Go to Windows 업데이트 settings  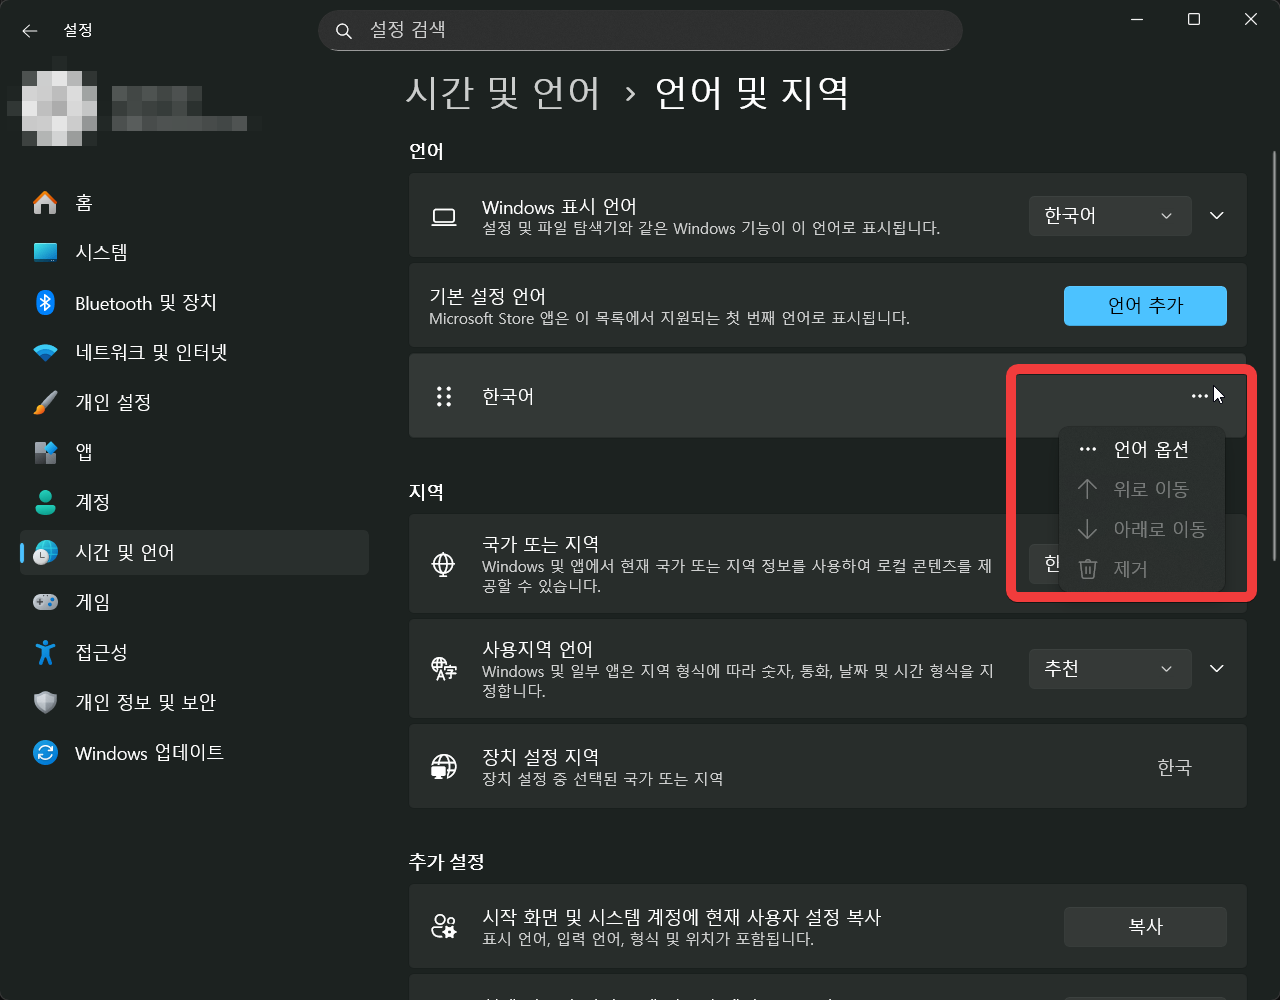click(194, 752)
